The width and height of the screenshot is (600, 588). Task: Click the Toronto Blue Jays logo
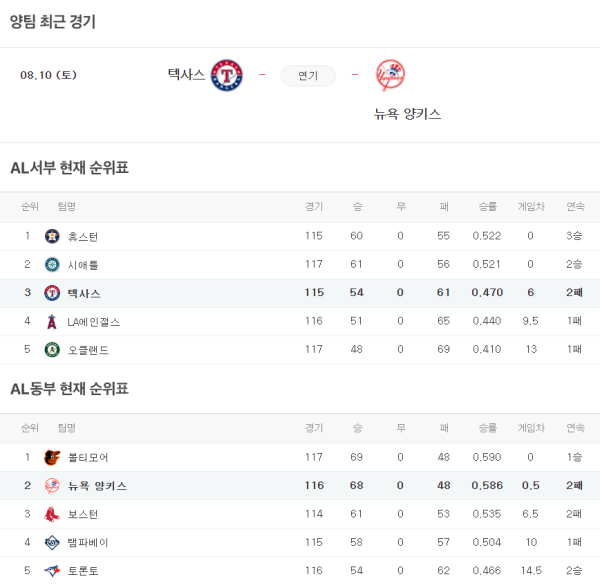pyautogui.click(x=52, y=570)
